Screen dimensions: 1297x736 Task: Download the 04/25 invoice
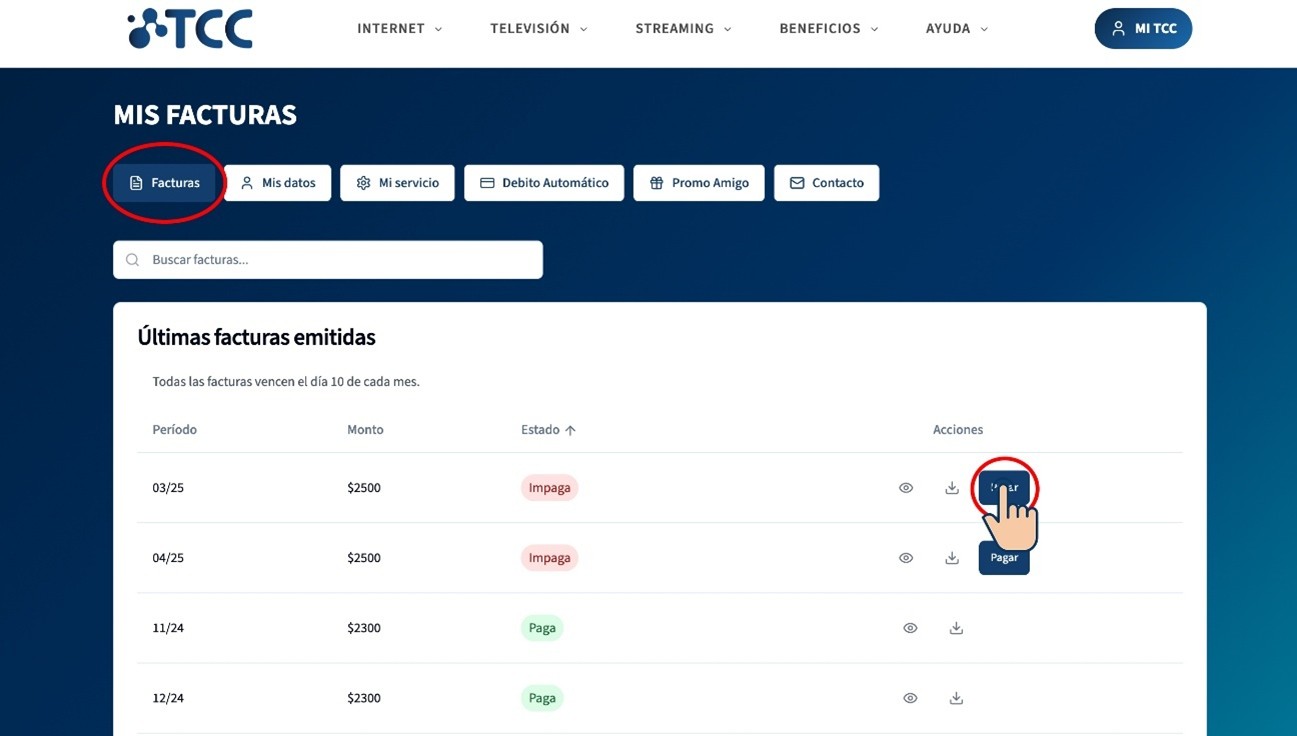click(952, 558)
